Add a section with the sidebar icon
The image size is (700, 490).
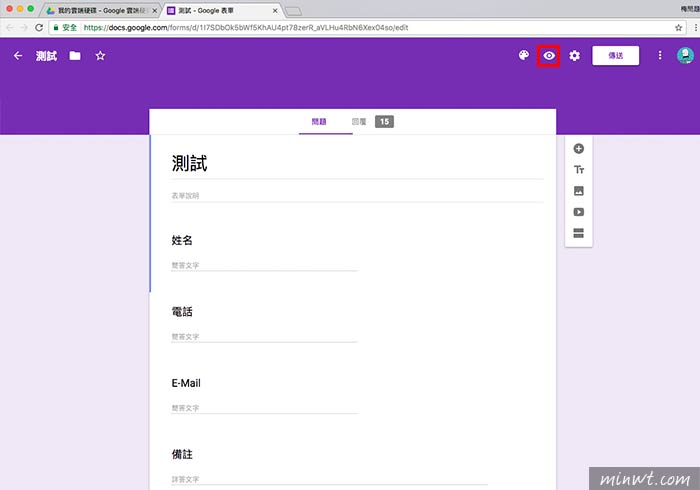tap(579, 233)
